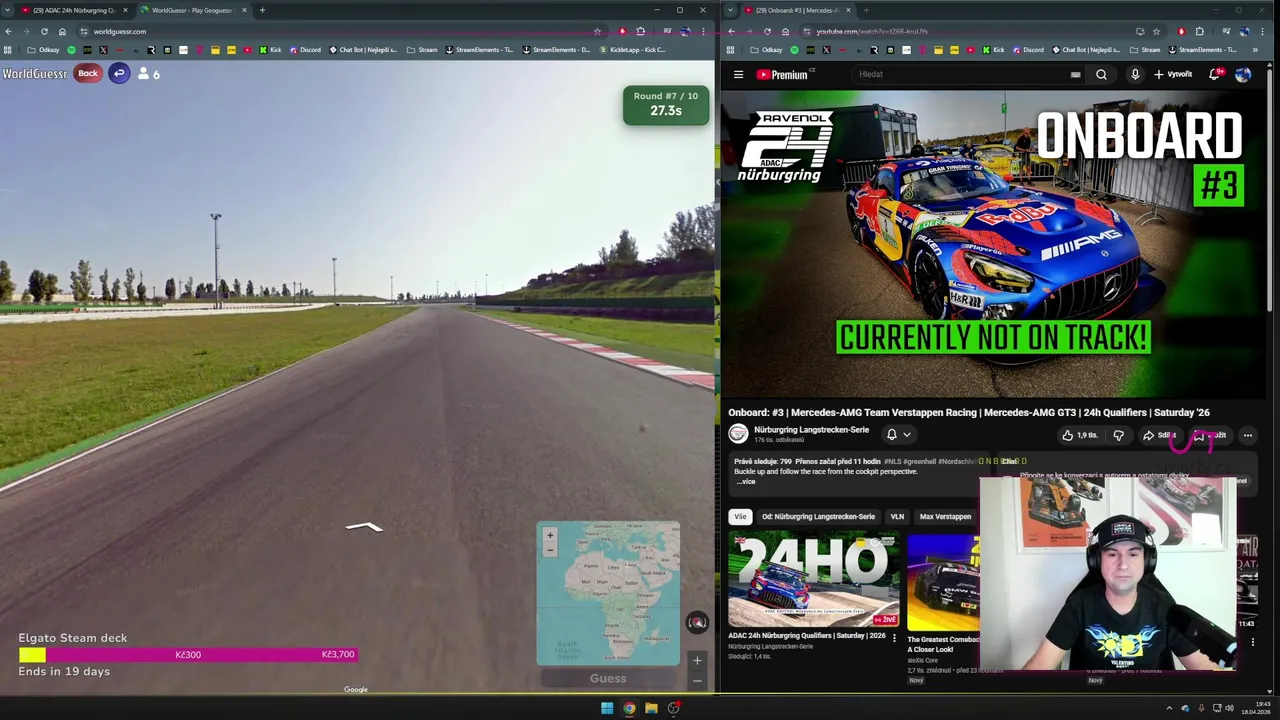This screenshot has height=720, width=1280.
Task: Open the Kick bookmark in the YouTube window
Action: [x=992, y=50]
